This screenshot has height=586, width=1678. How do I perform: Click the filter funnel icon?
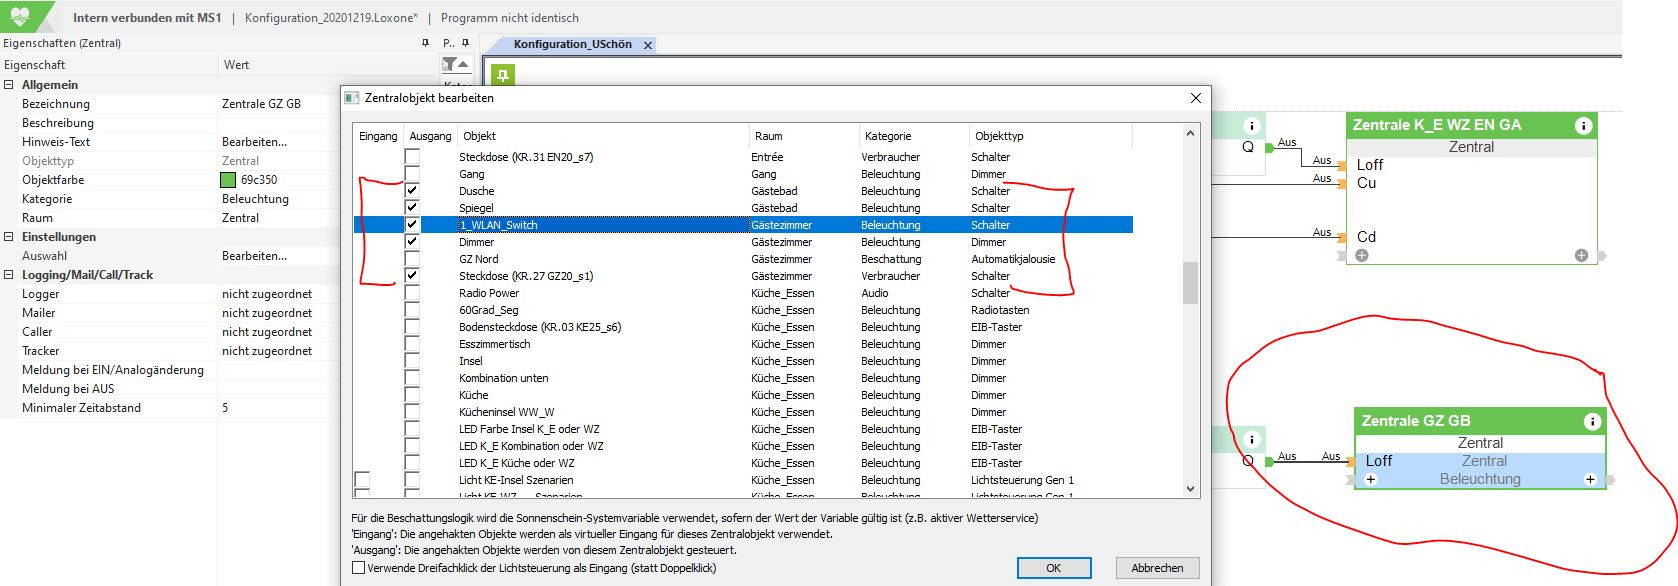coord(449,64)
